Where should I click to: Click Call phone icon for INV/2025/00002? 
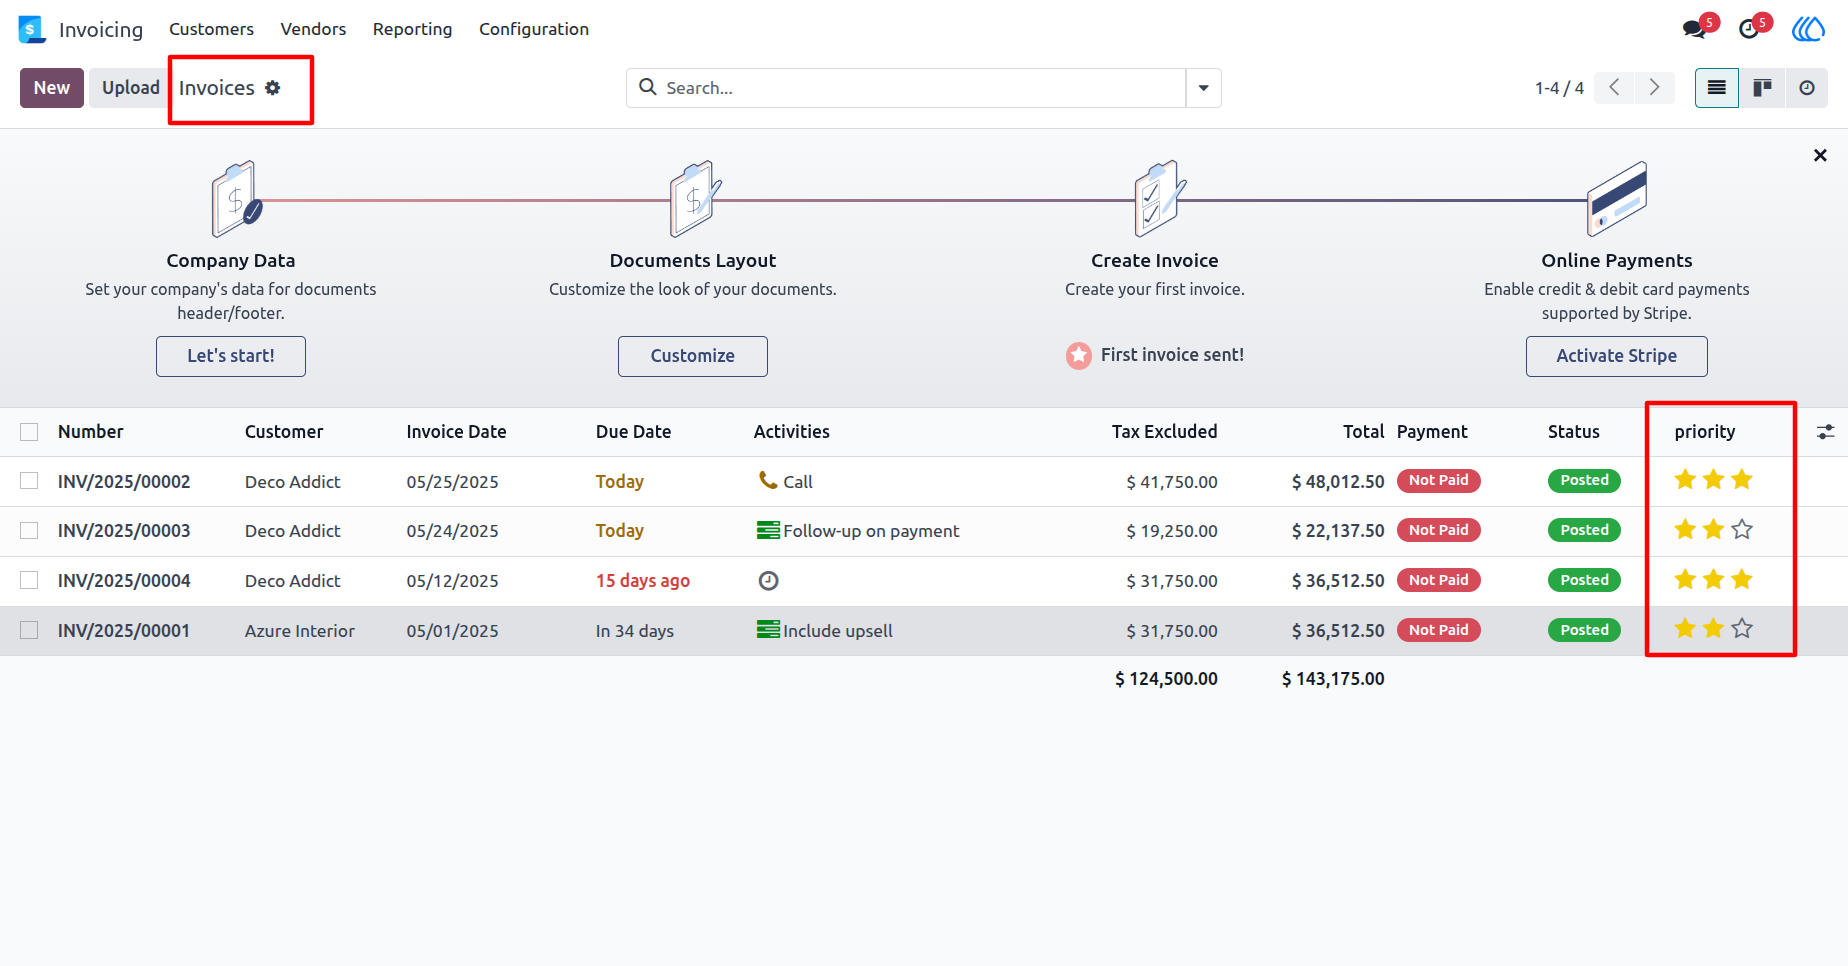click(768, 481)
